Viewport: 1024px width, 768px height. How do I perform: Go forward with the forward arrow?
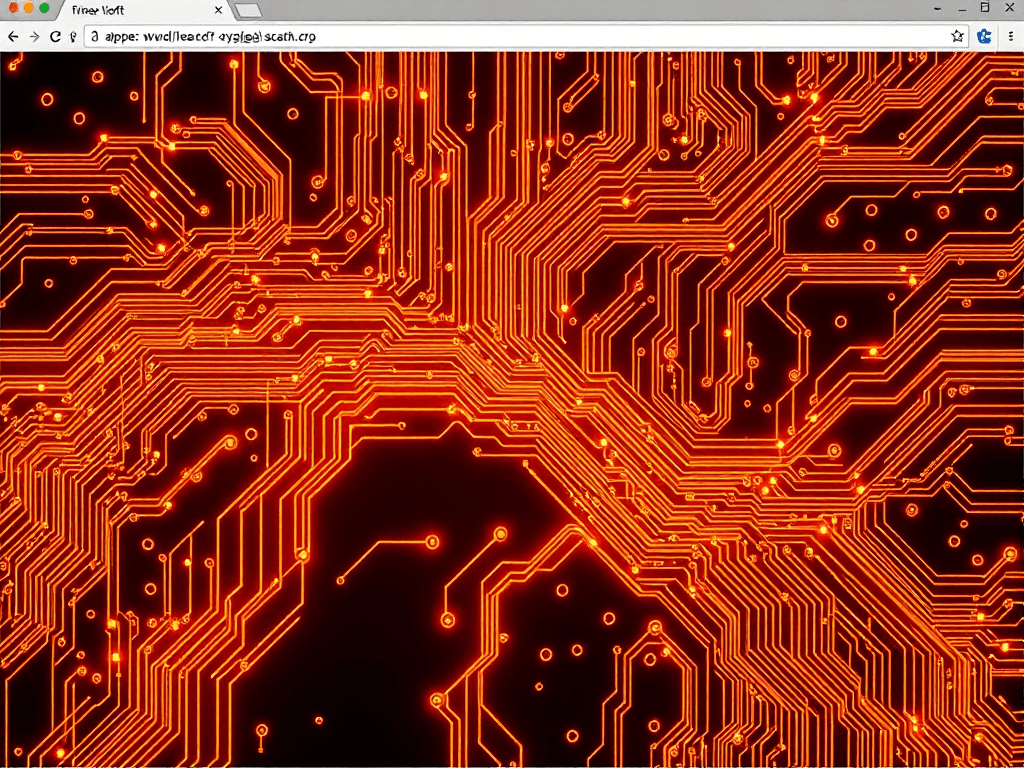coord(34,36)
